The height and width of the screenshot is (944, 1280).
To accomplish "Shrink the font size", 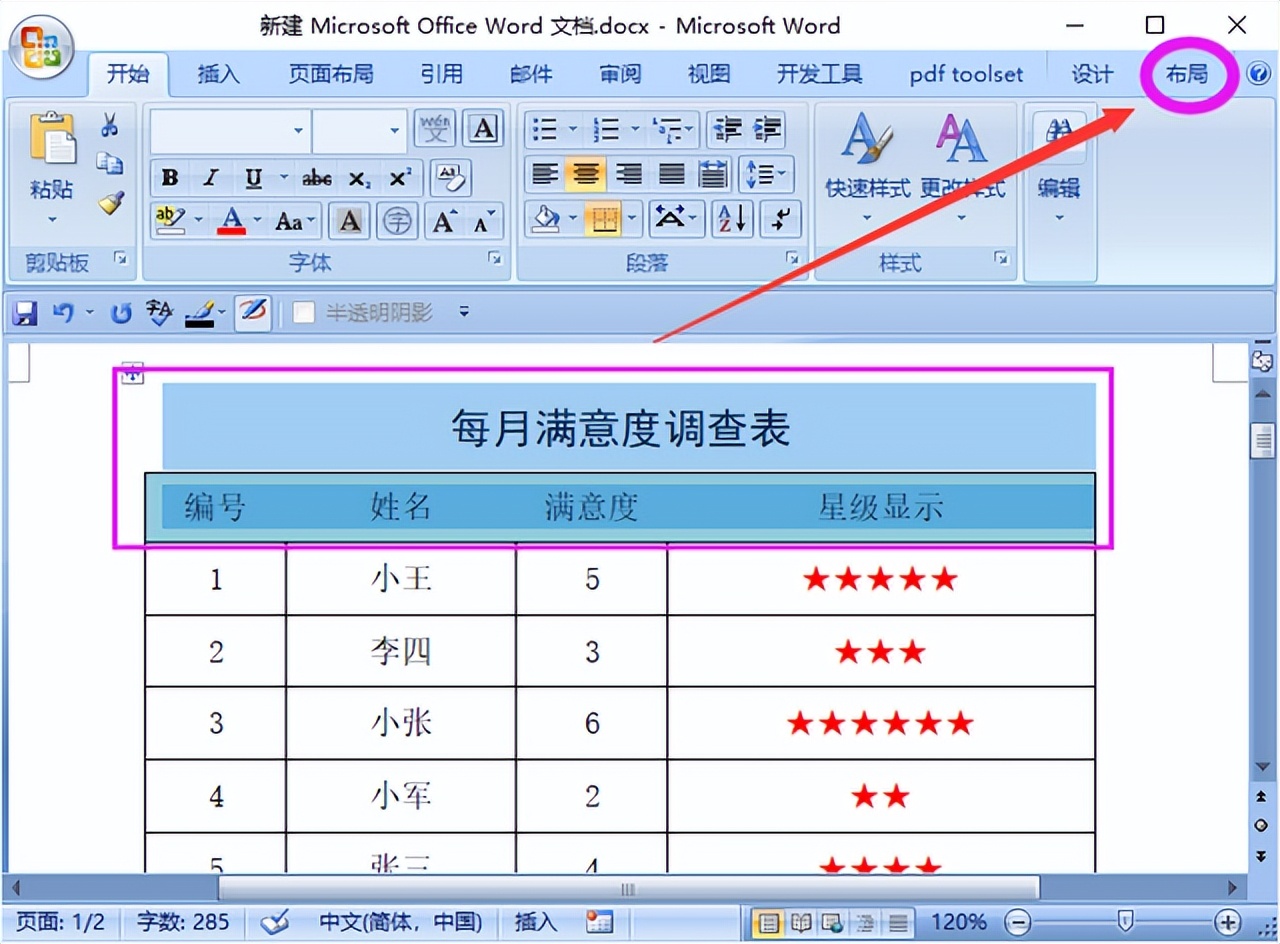I will 483,221.
